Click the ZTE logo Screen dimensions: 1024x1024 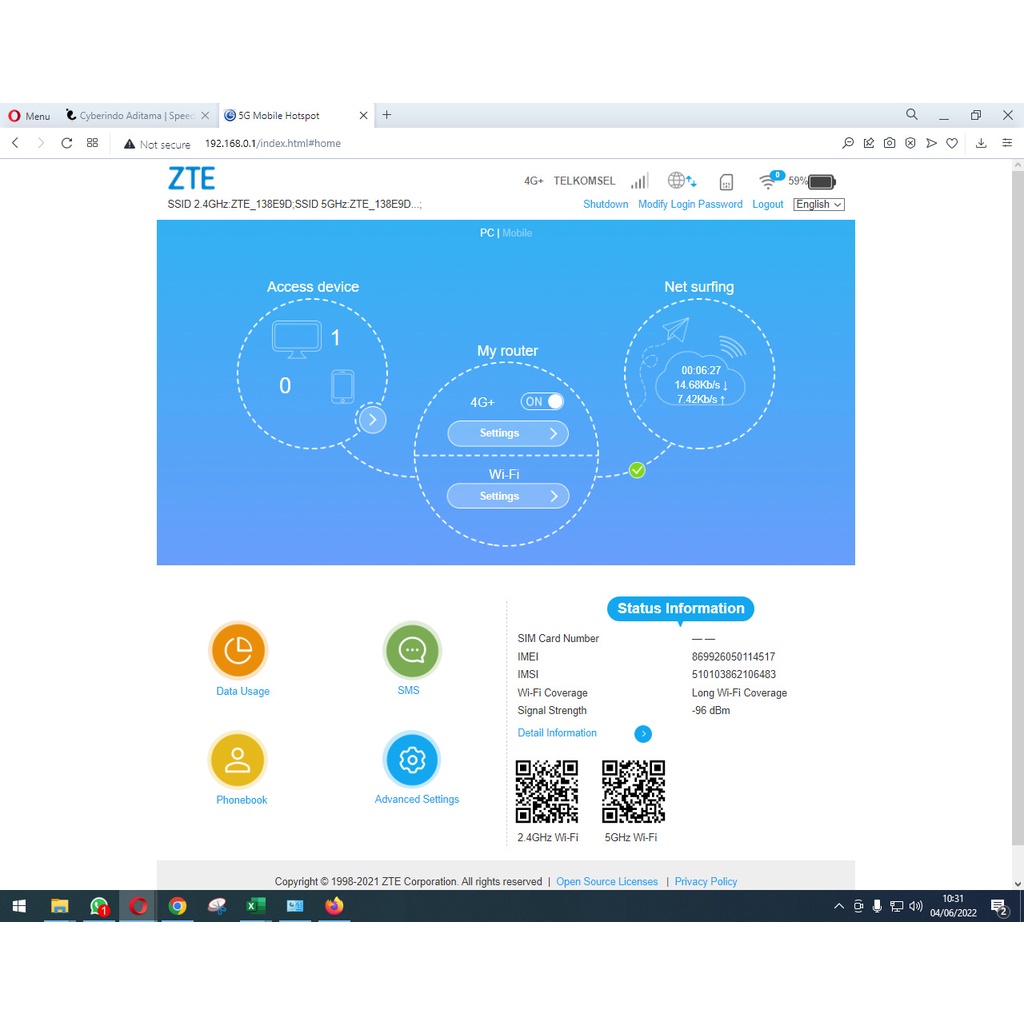pyautogui.click(x=191, y=178)
